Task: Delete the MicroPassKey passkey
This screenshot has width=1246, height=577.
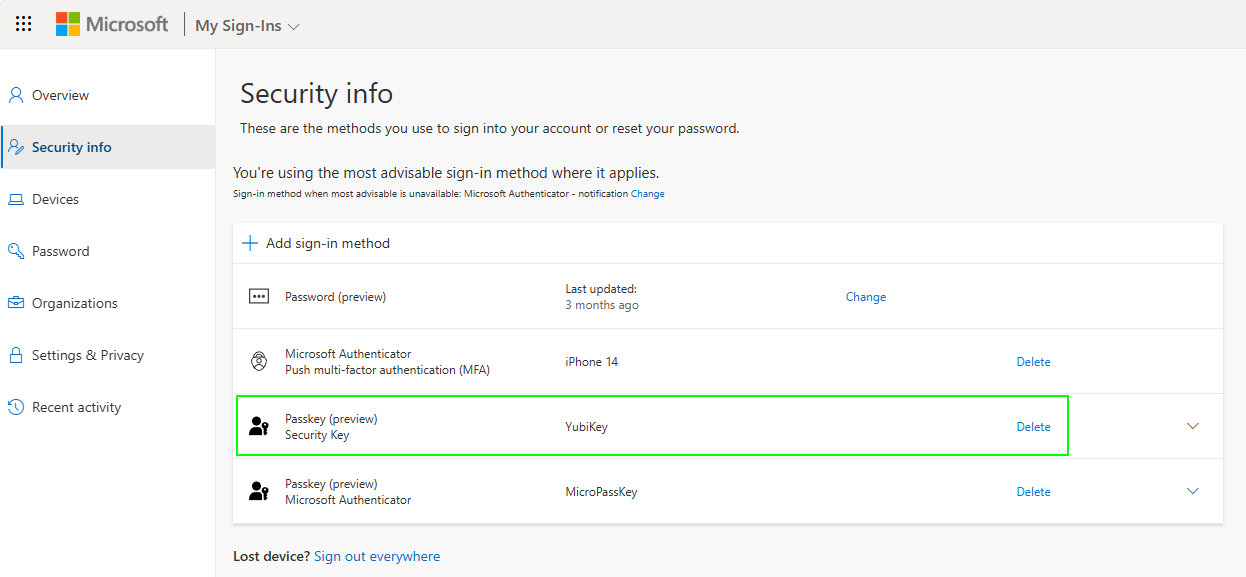Action: (1034, 492)
